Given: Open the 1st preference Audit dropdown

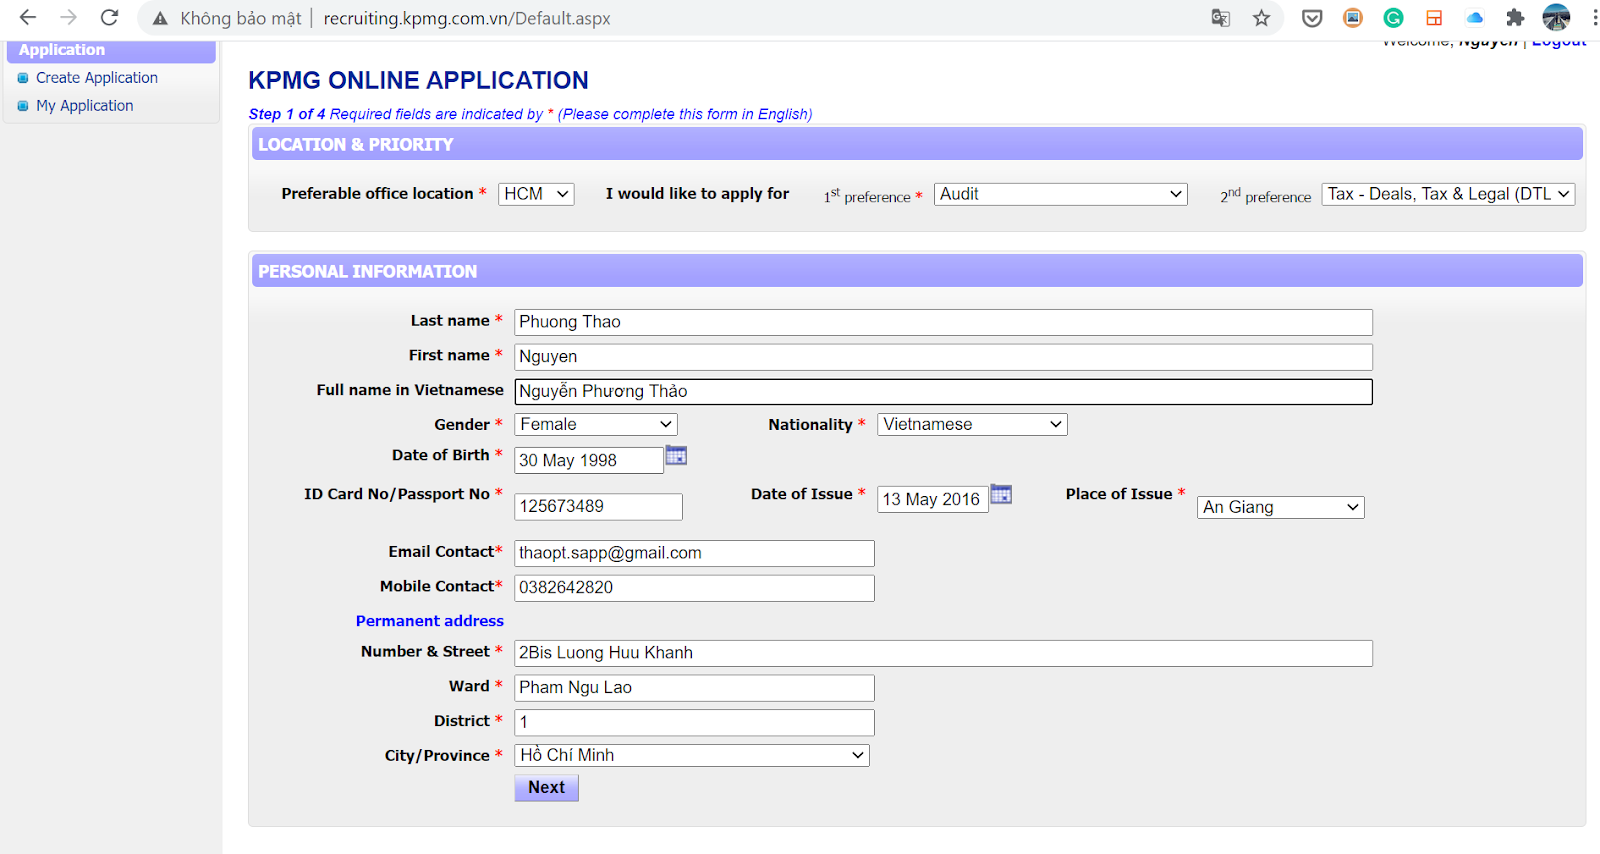Looking at the screenshot, I should pos(1061,194).
